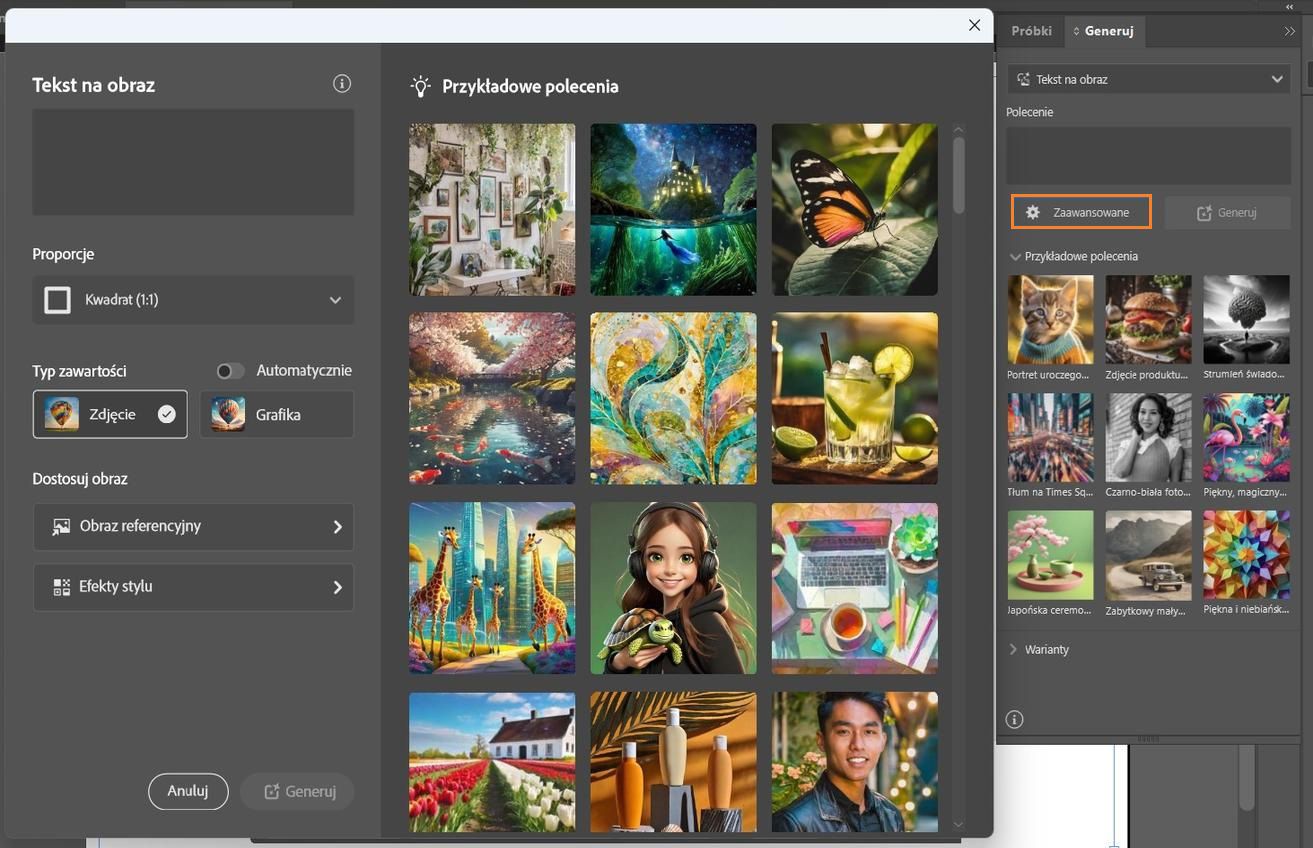
Task: Switch to the Próbki tab
Action: tap(1031, 31)
